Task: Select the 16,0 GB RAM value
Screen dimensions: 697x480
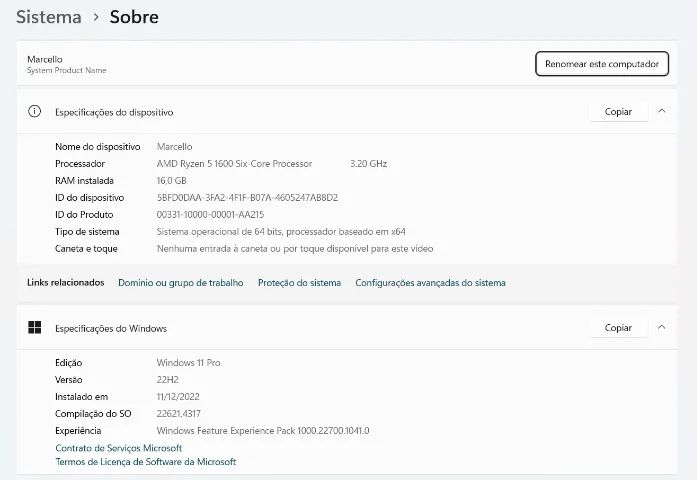Action: (x=171, y=180)
